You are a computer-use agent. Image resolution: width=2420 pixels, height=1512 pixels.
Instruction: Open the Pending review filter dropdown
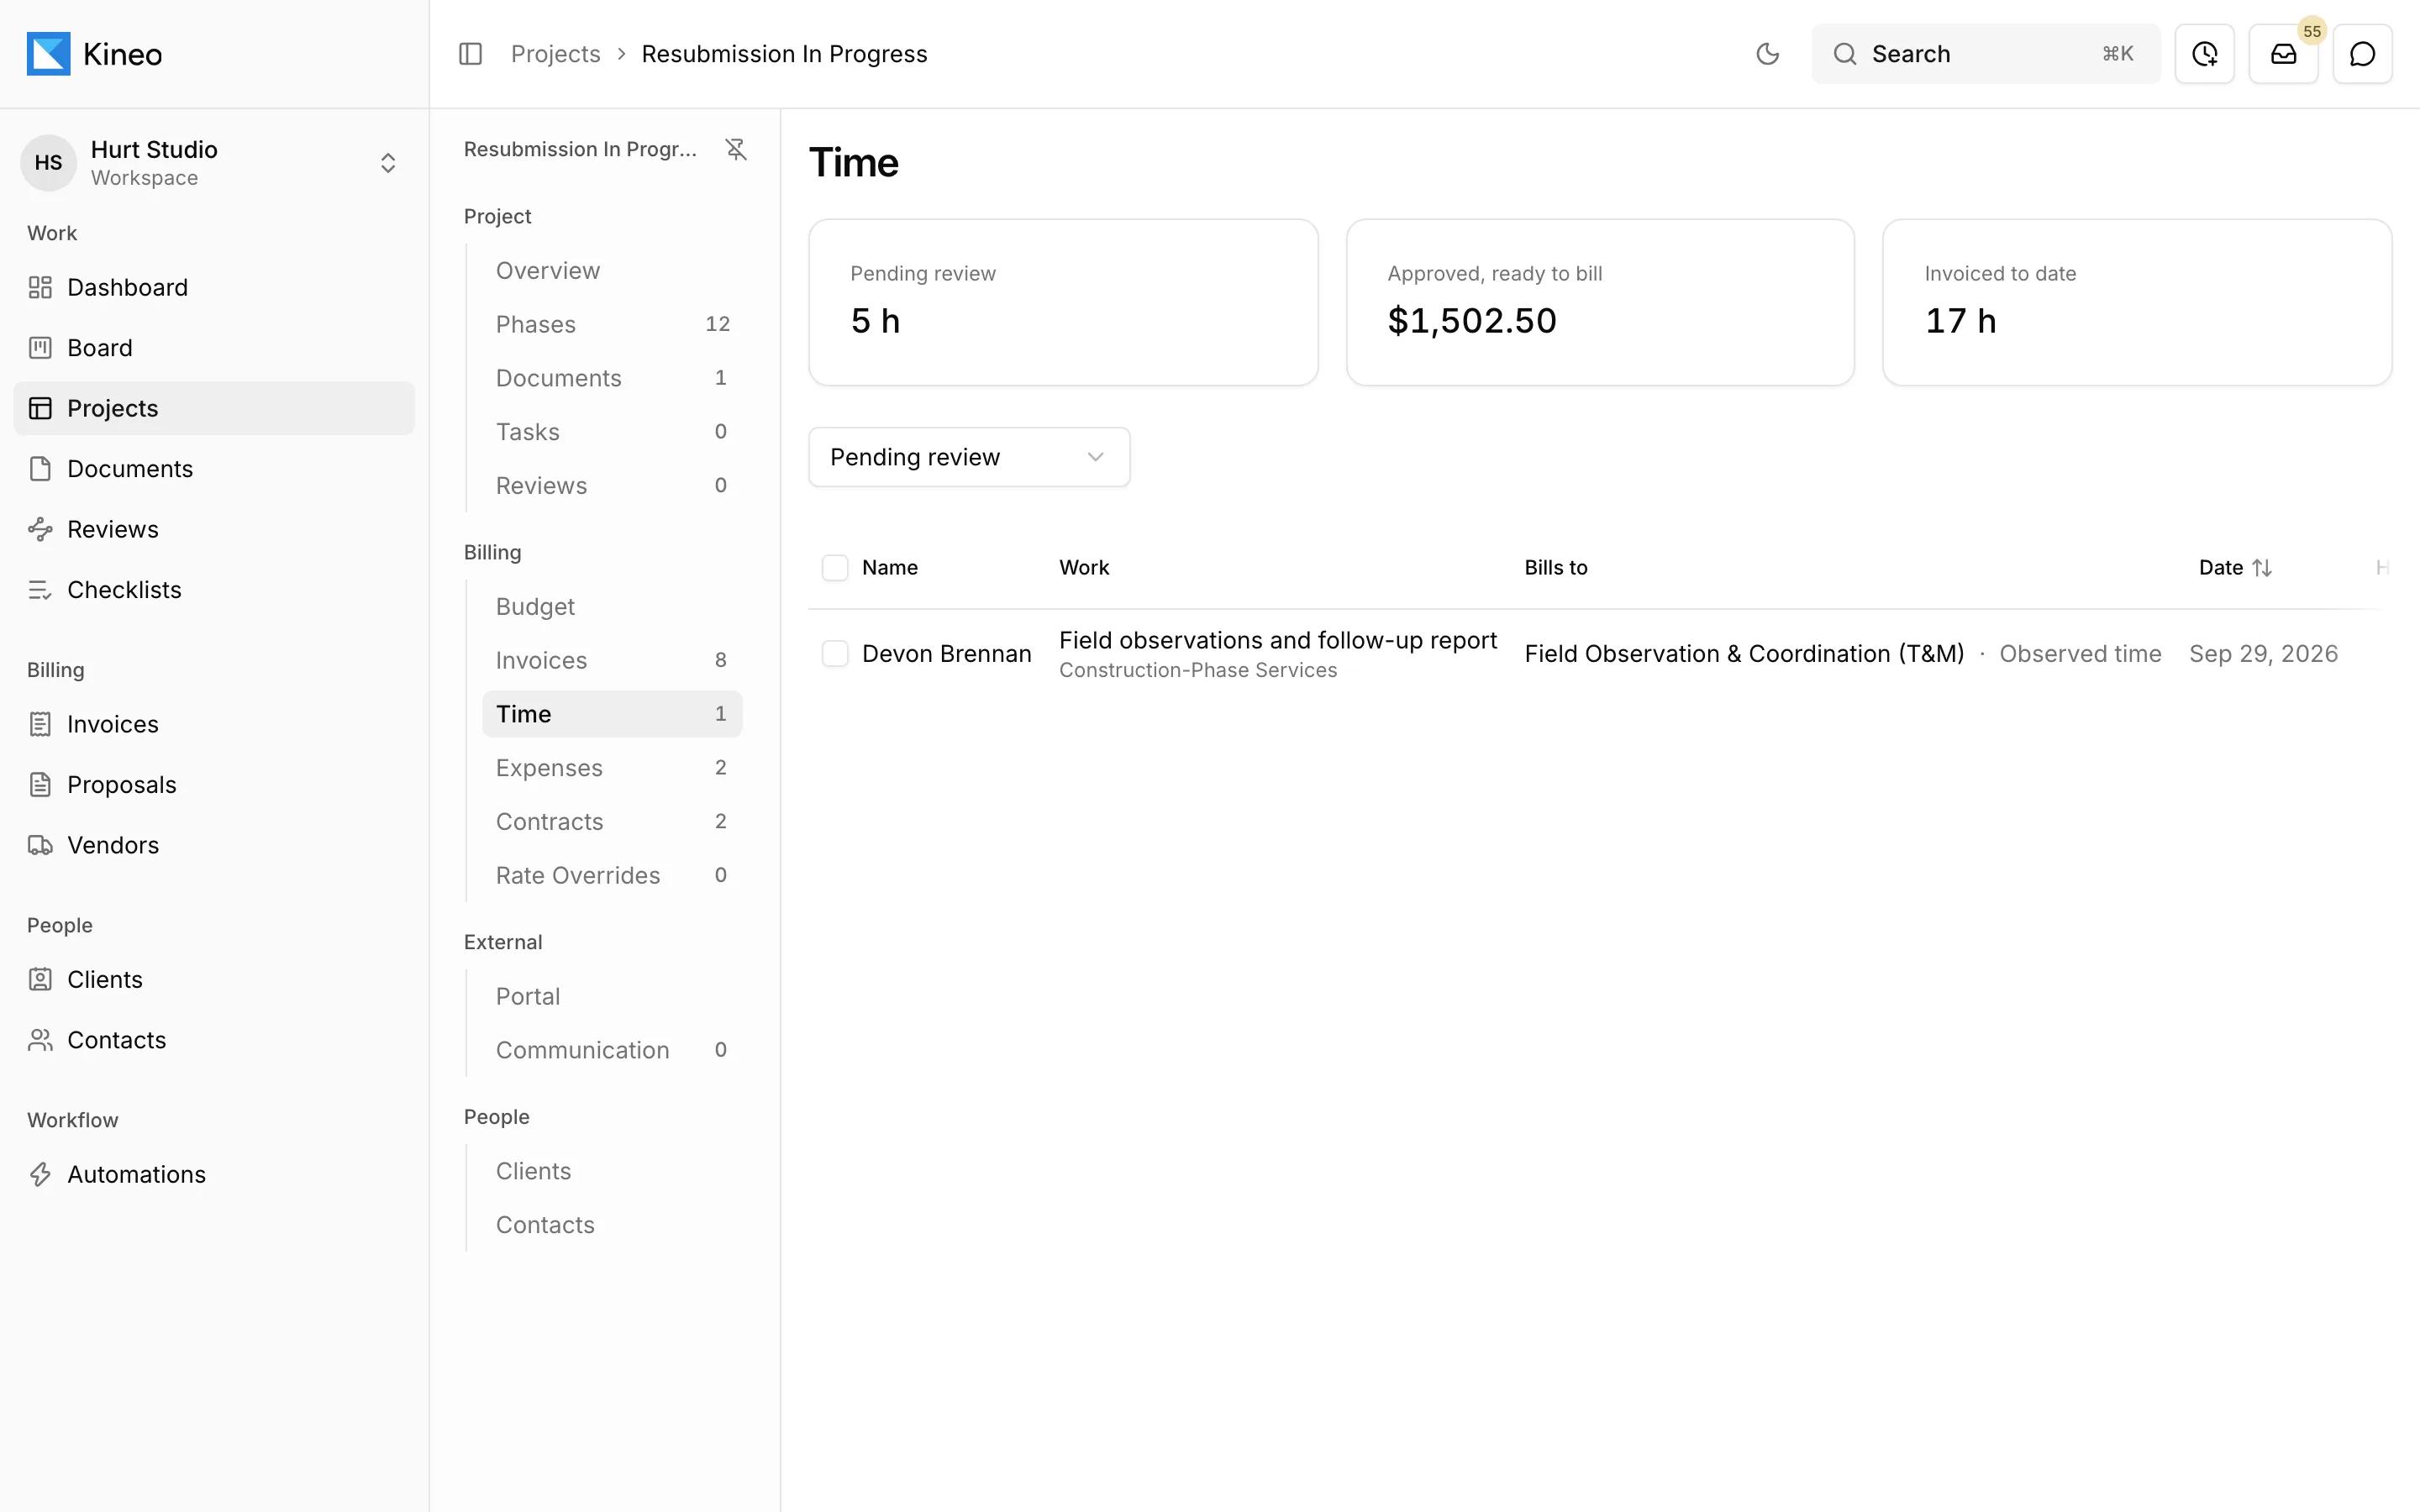click(x=969, y=457)
